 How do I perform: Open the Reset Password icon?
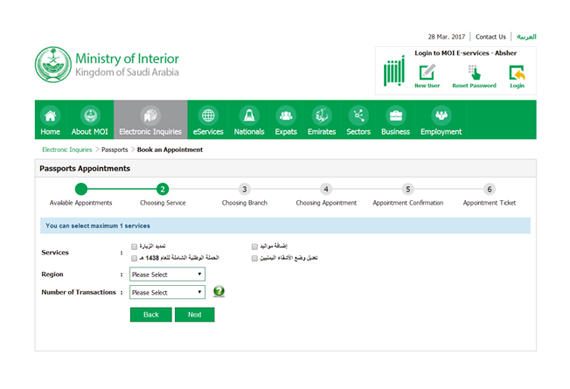tap(474, 72)
